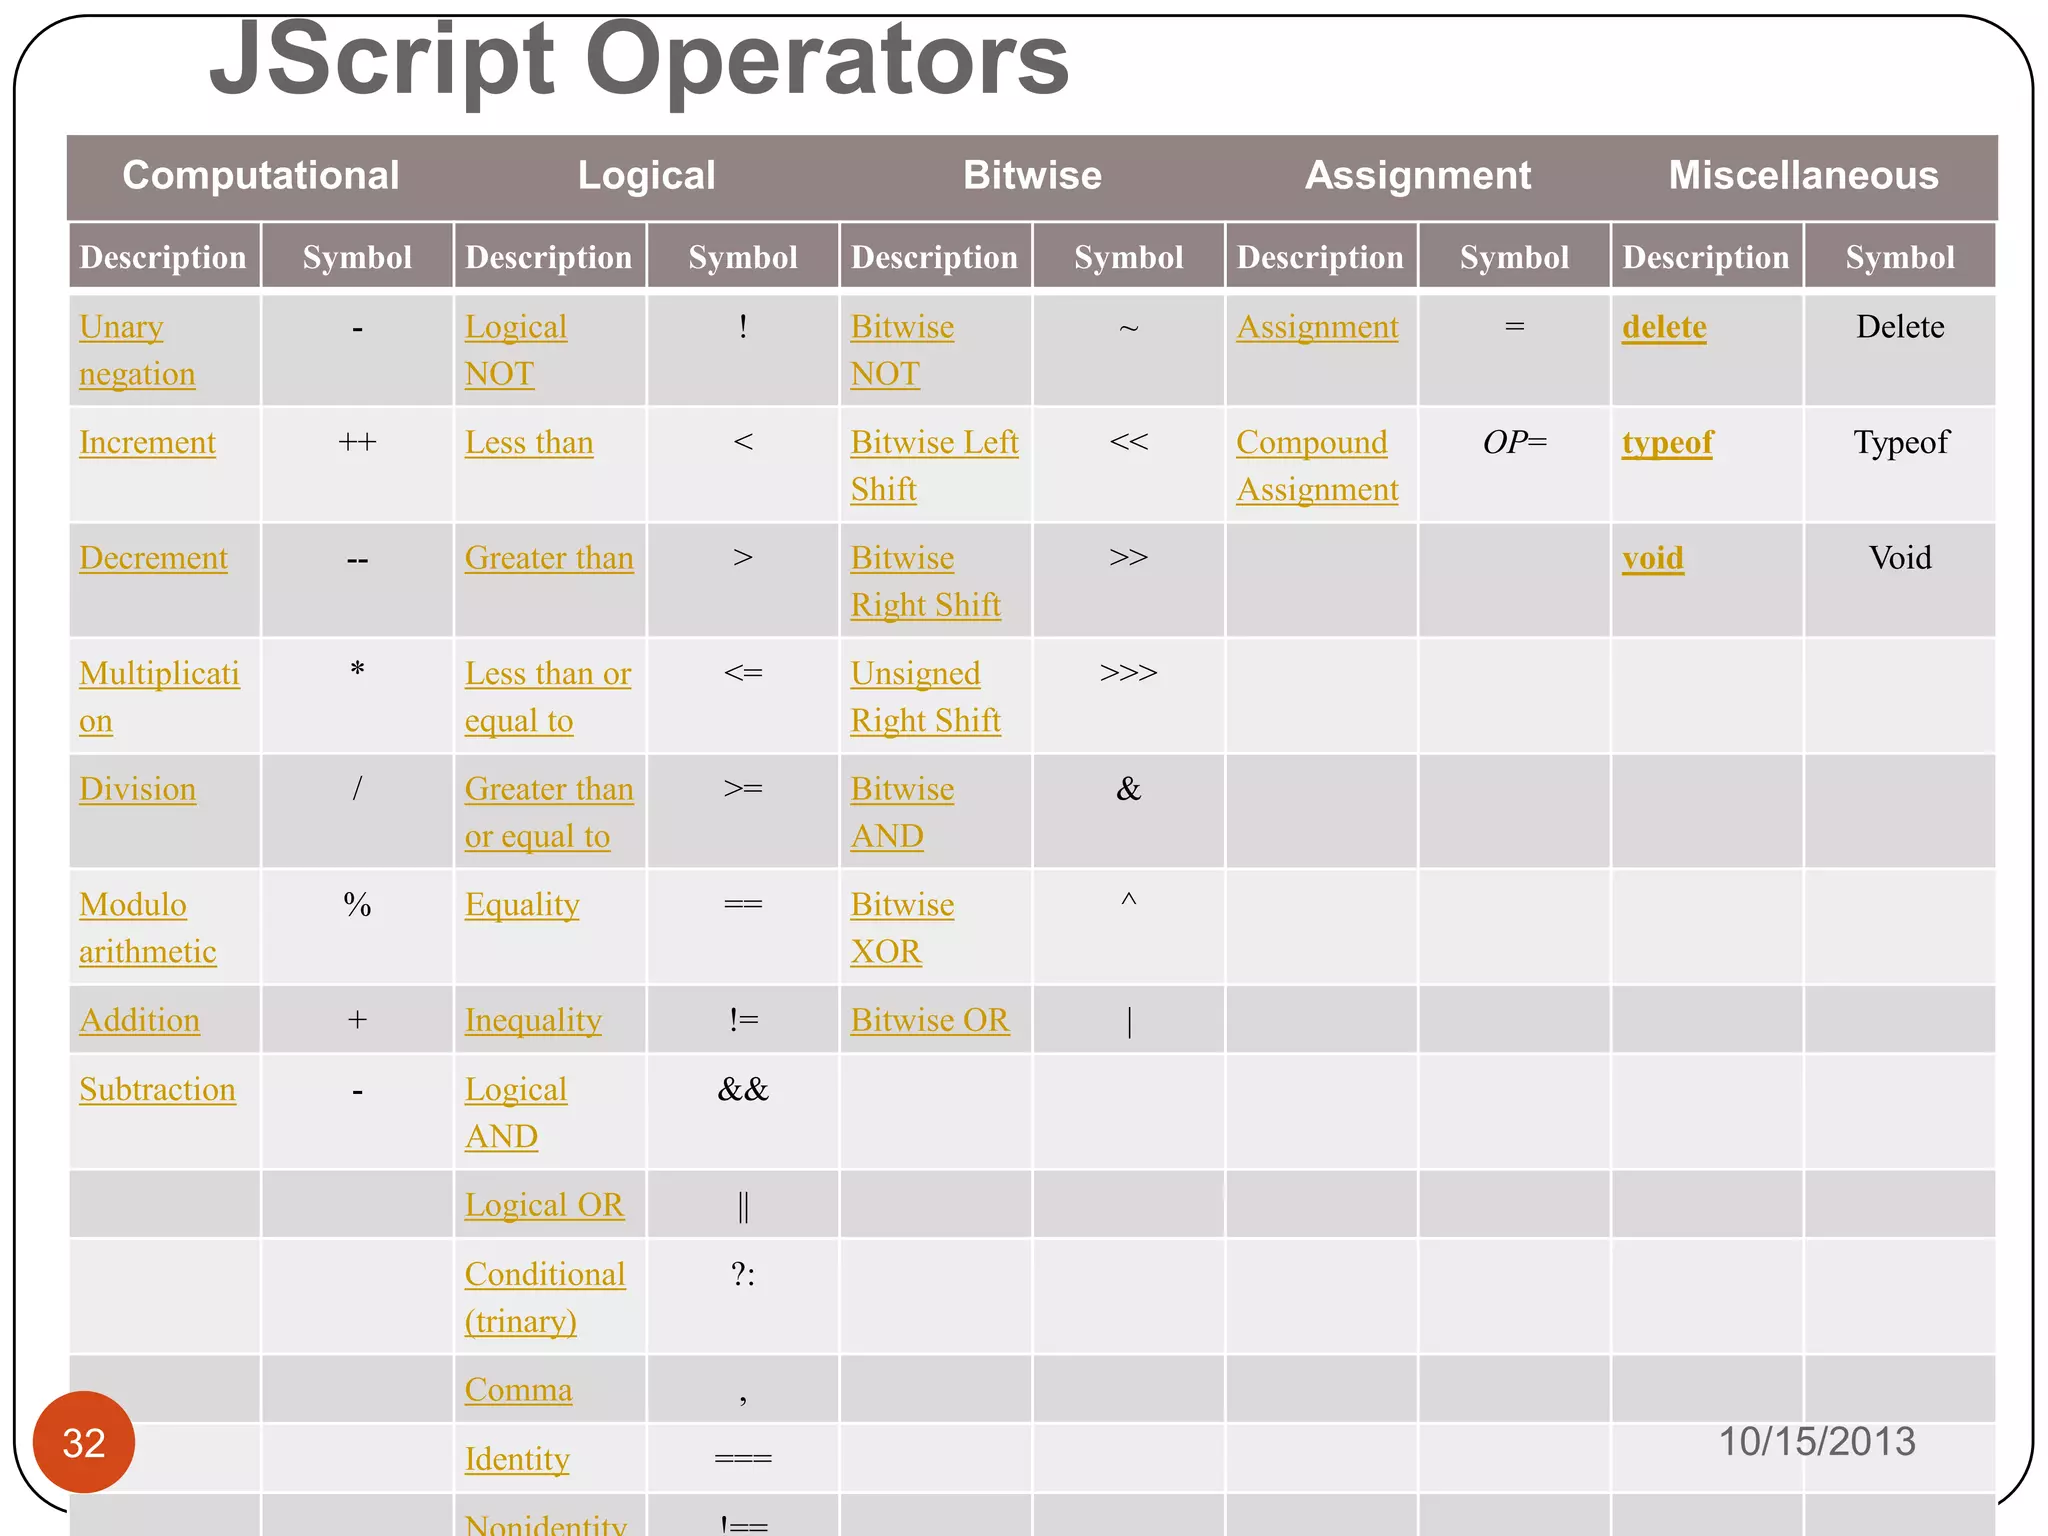2048x1536 pixels.
Task: Select the Miscellaneous column group header
Action: coord(1803,175)
